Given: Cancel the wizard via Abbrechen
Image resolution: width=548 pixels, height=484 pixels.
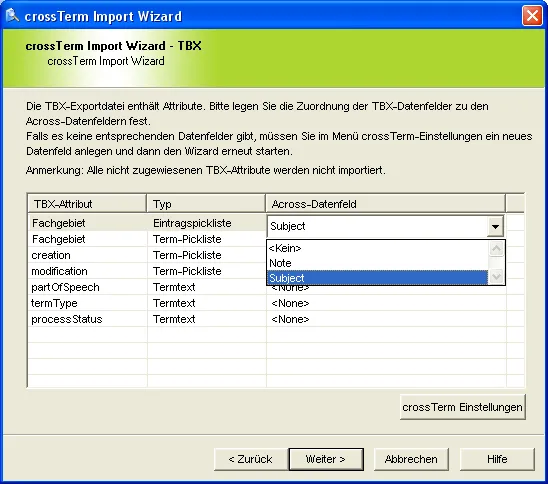Looking at the screenshot, I should 411,459.
